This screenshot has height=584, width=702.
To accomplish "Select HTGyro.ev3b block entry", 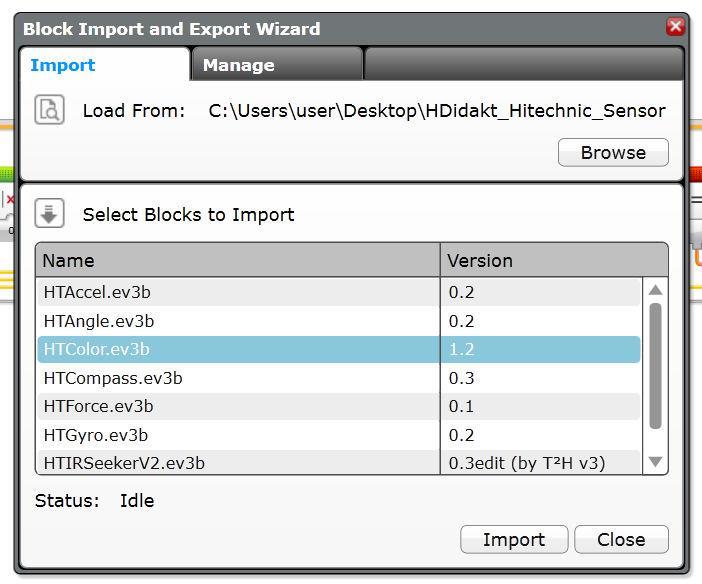I will point(339,435).
